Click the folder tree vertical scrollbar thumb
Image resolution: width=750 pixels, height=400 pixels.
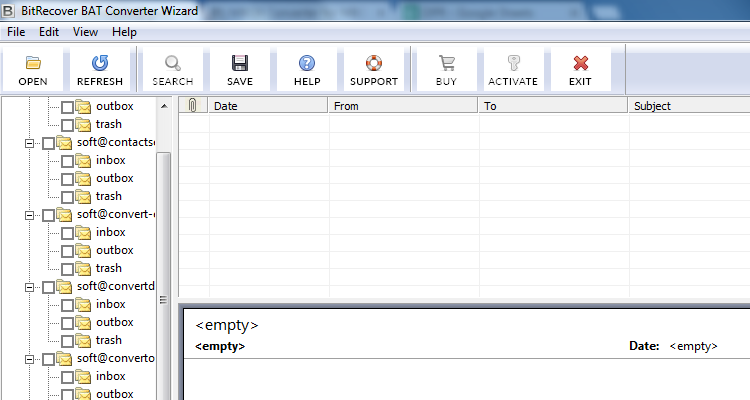coord(164,278)
